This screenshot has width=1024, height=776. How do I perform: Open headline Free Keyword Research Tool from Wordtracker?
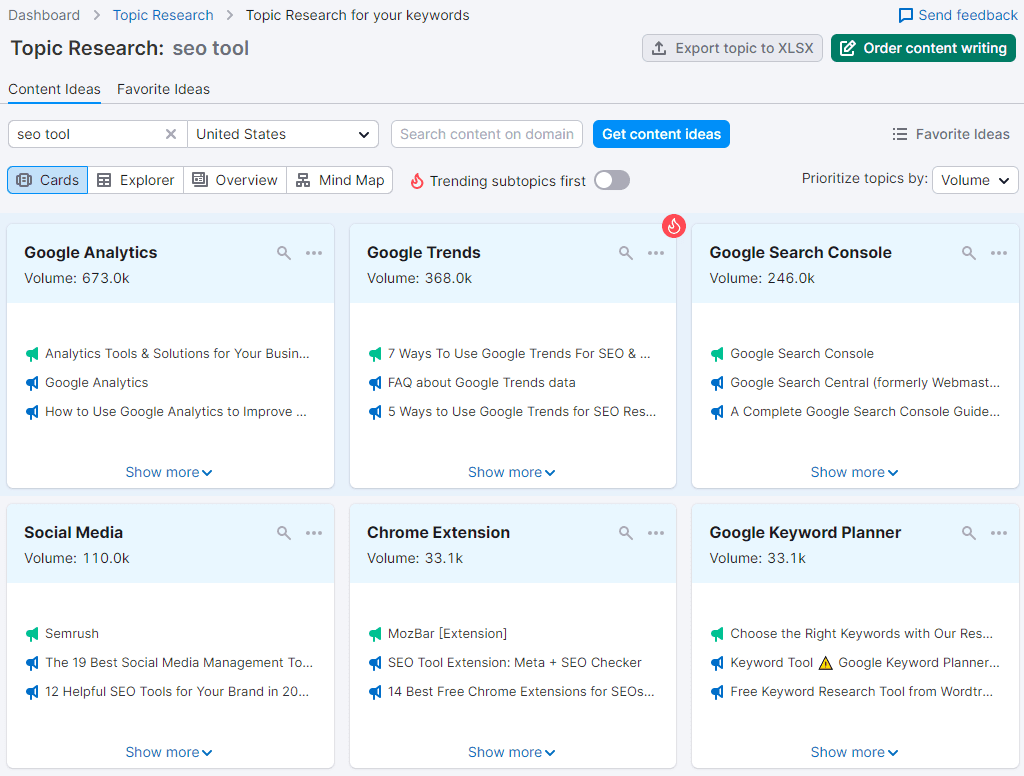click(x=861, y=692)
